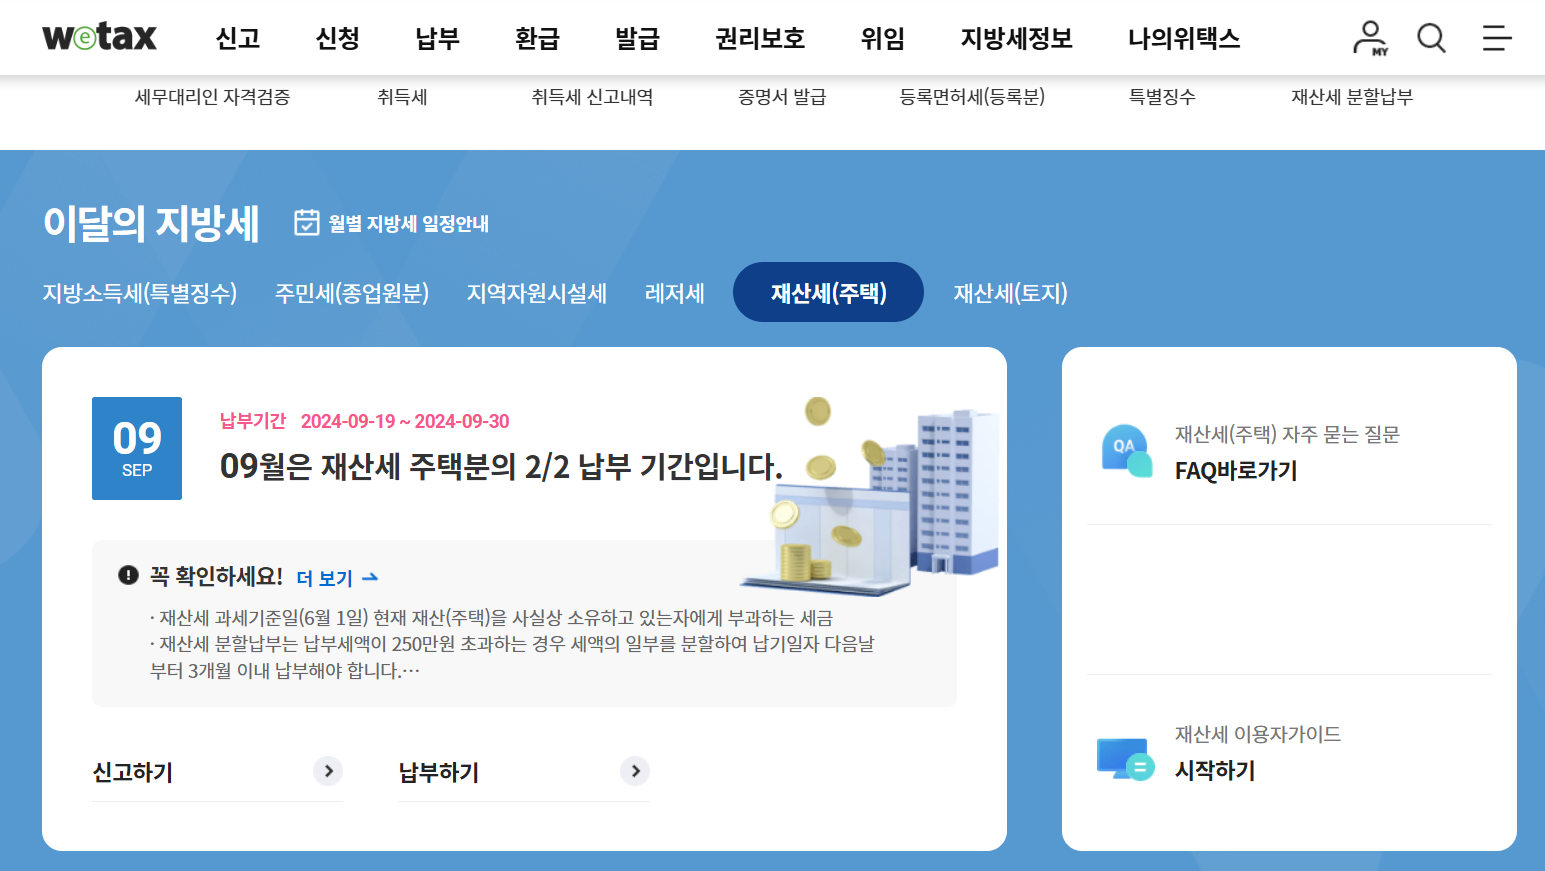Open the 발급 menu
Screen dimensions: 1545x871
637,38
